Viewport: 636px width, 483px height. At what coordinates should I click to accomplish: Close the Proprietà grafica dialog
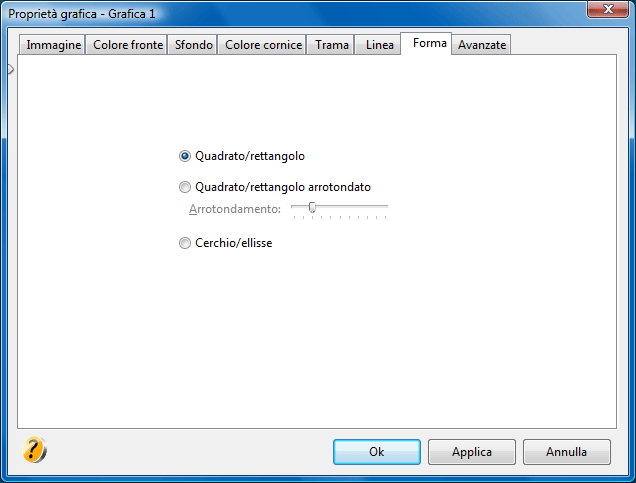tap(608, 9)
